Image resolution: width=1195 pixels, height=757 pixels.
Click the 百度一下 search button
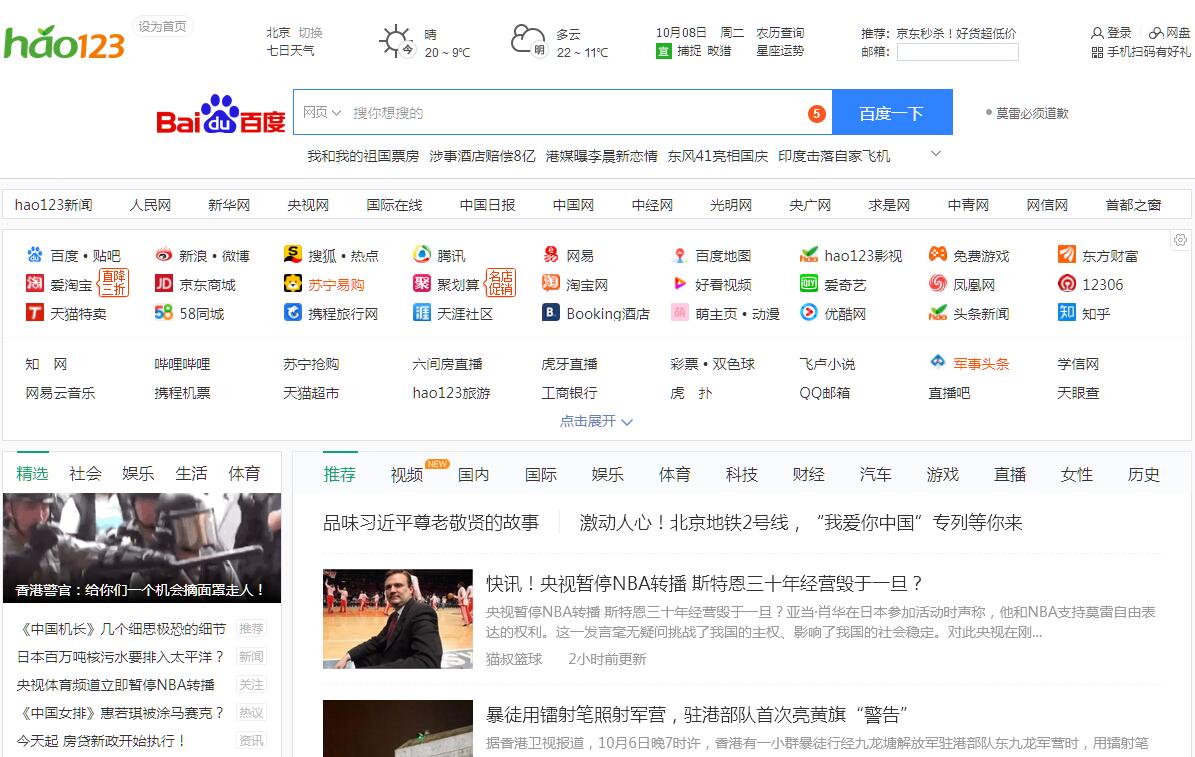point(891,113)
